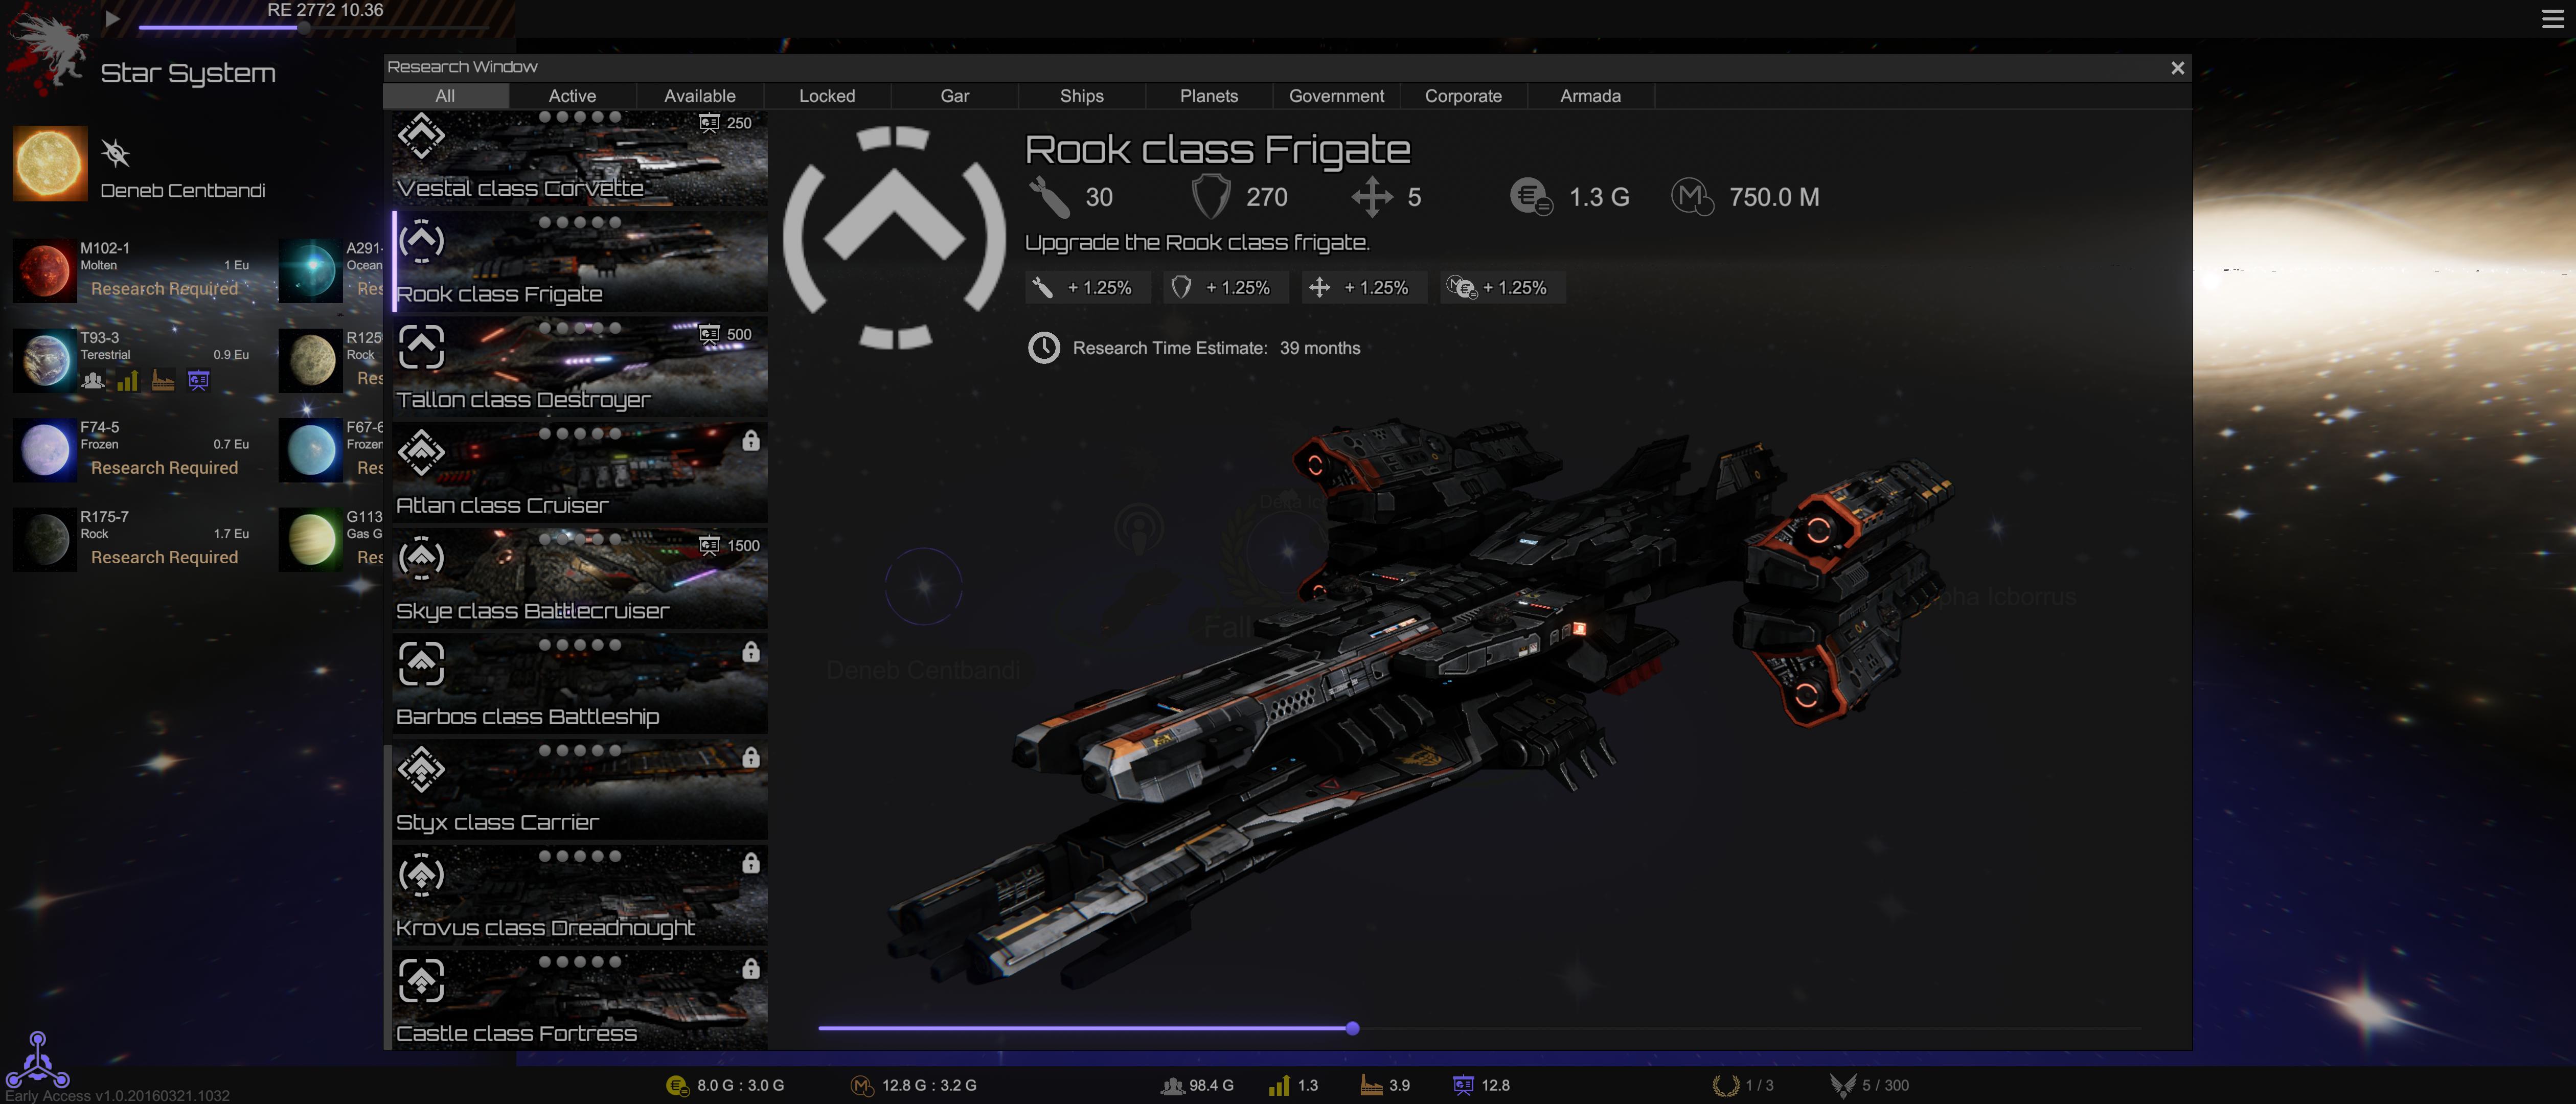Click the Atlan class Cruiser class icon
The width and height of the screenshot is (2576, 1104).
tap(421, 452)
